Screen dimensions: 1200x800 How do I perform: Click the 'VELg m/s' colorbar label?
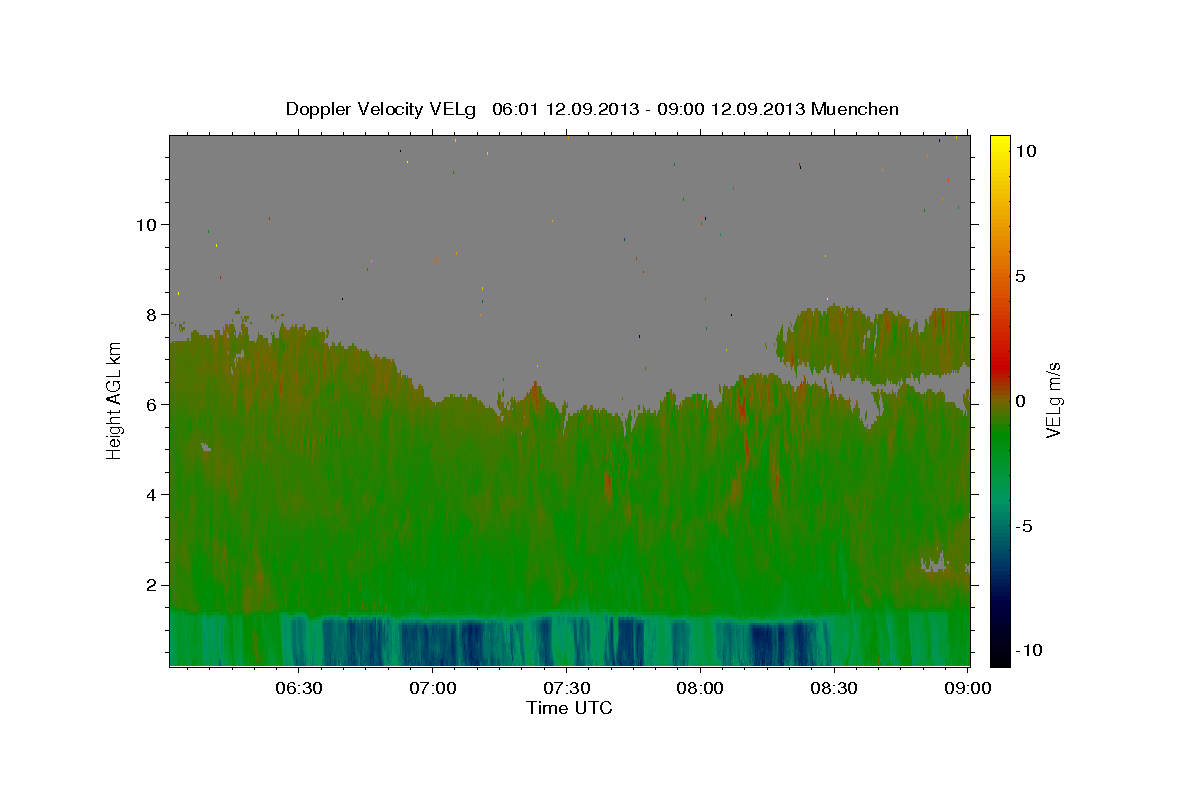coord(1053,401)
